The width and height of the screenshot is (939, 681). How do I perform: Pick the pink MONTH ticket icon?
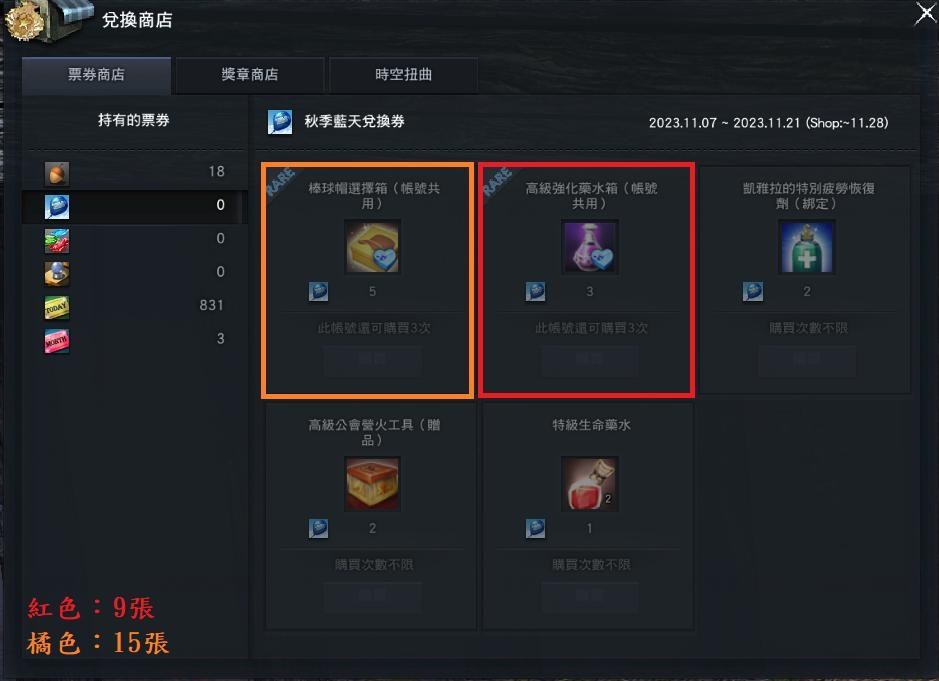pyautogui.click(x=57, y=341)
